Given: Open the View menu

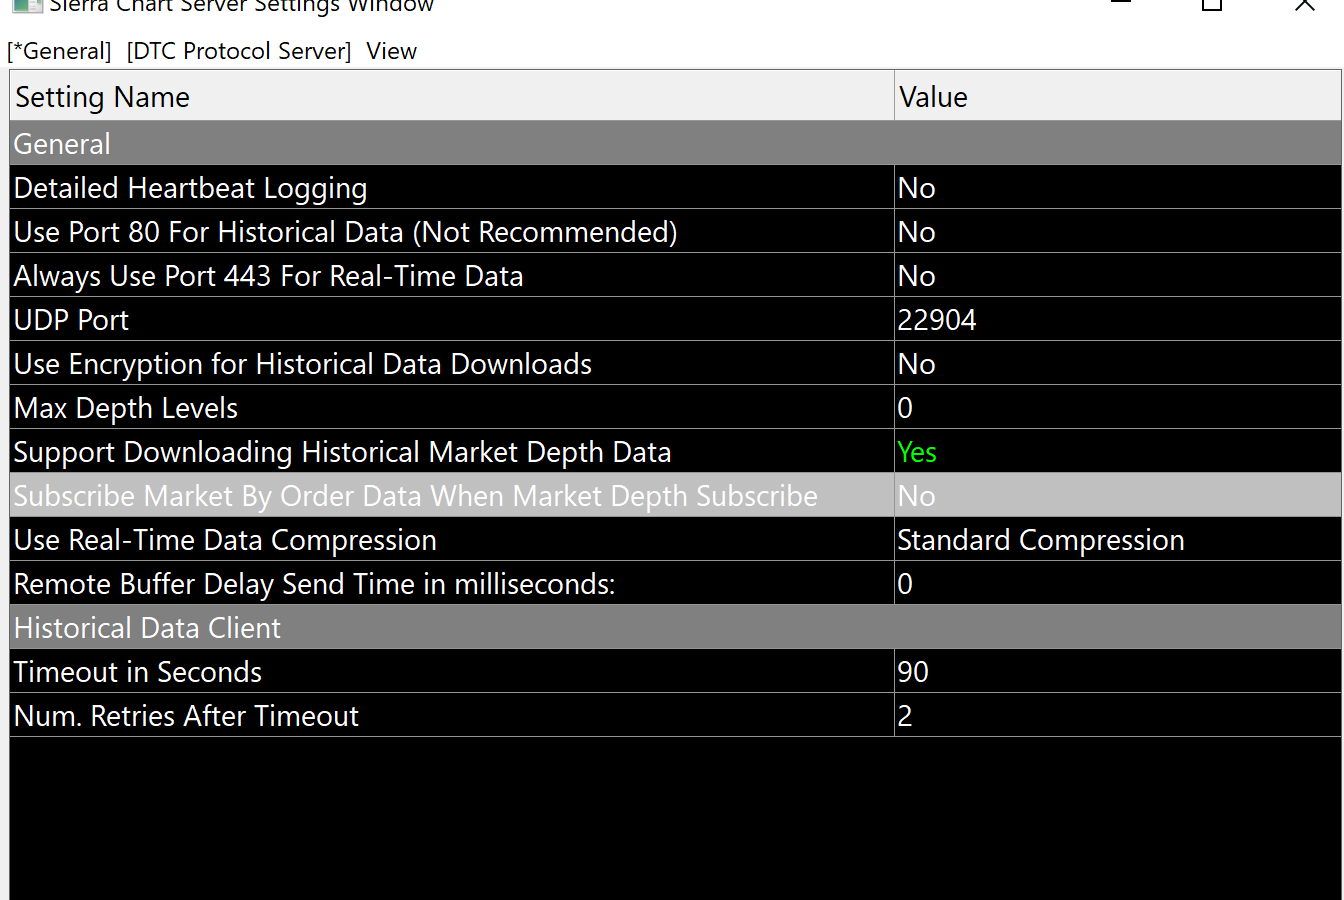Looking at the screenshot, I should pos(391,51).
